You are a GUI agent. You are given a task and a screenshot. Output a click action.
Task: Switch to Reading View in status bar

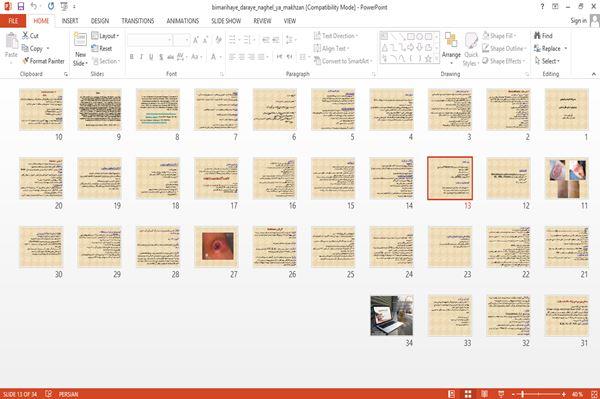point(484,394)
